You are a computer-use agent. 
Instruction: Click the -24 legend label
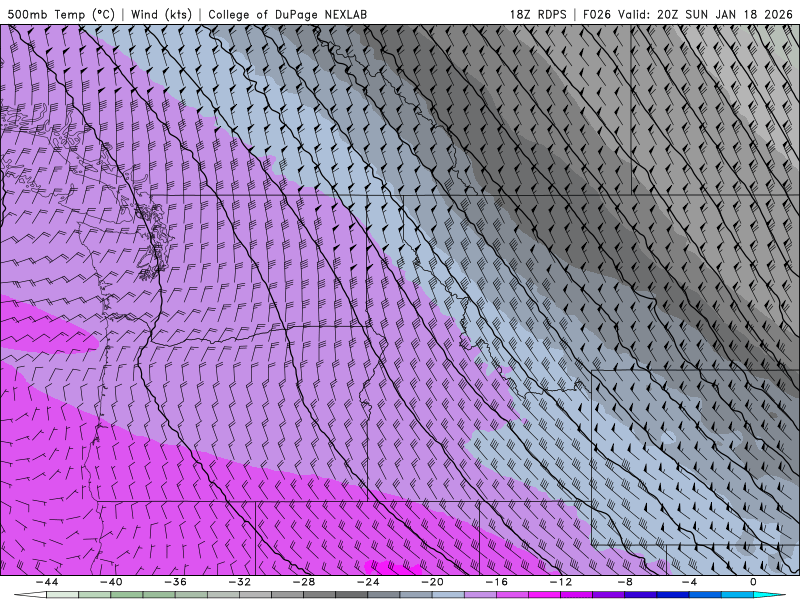368,582
